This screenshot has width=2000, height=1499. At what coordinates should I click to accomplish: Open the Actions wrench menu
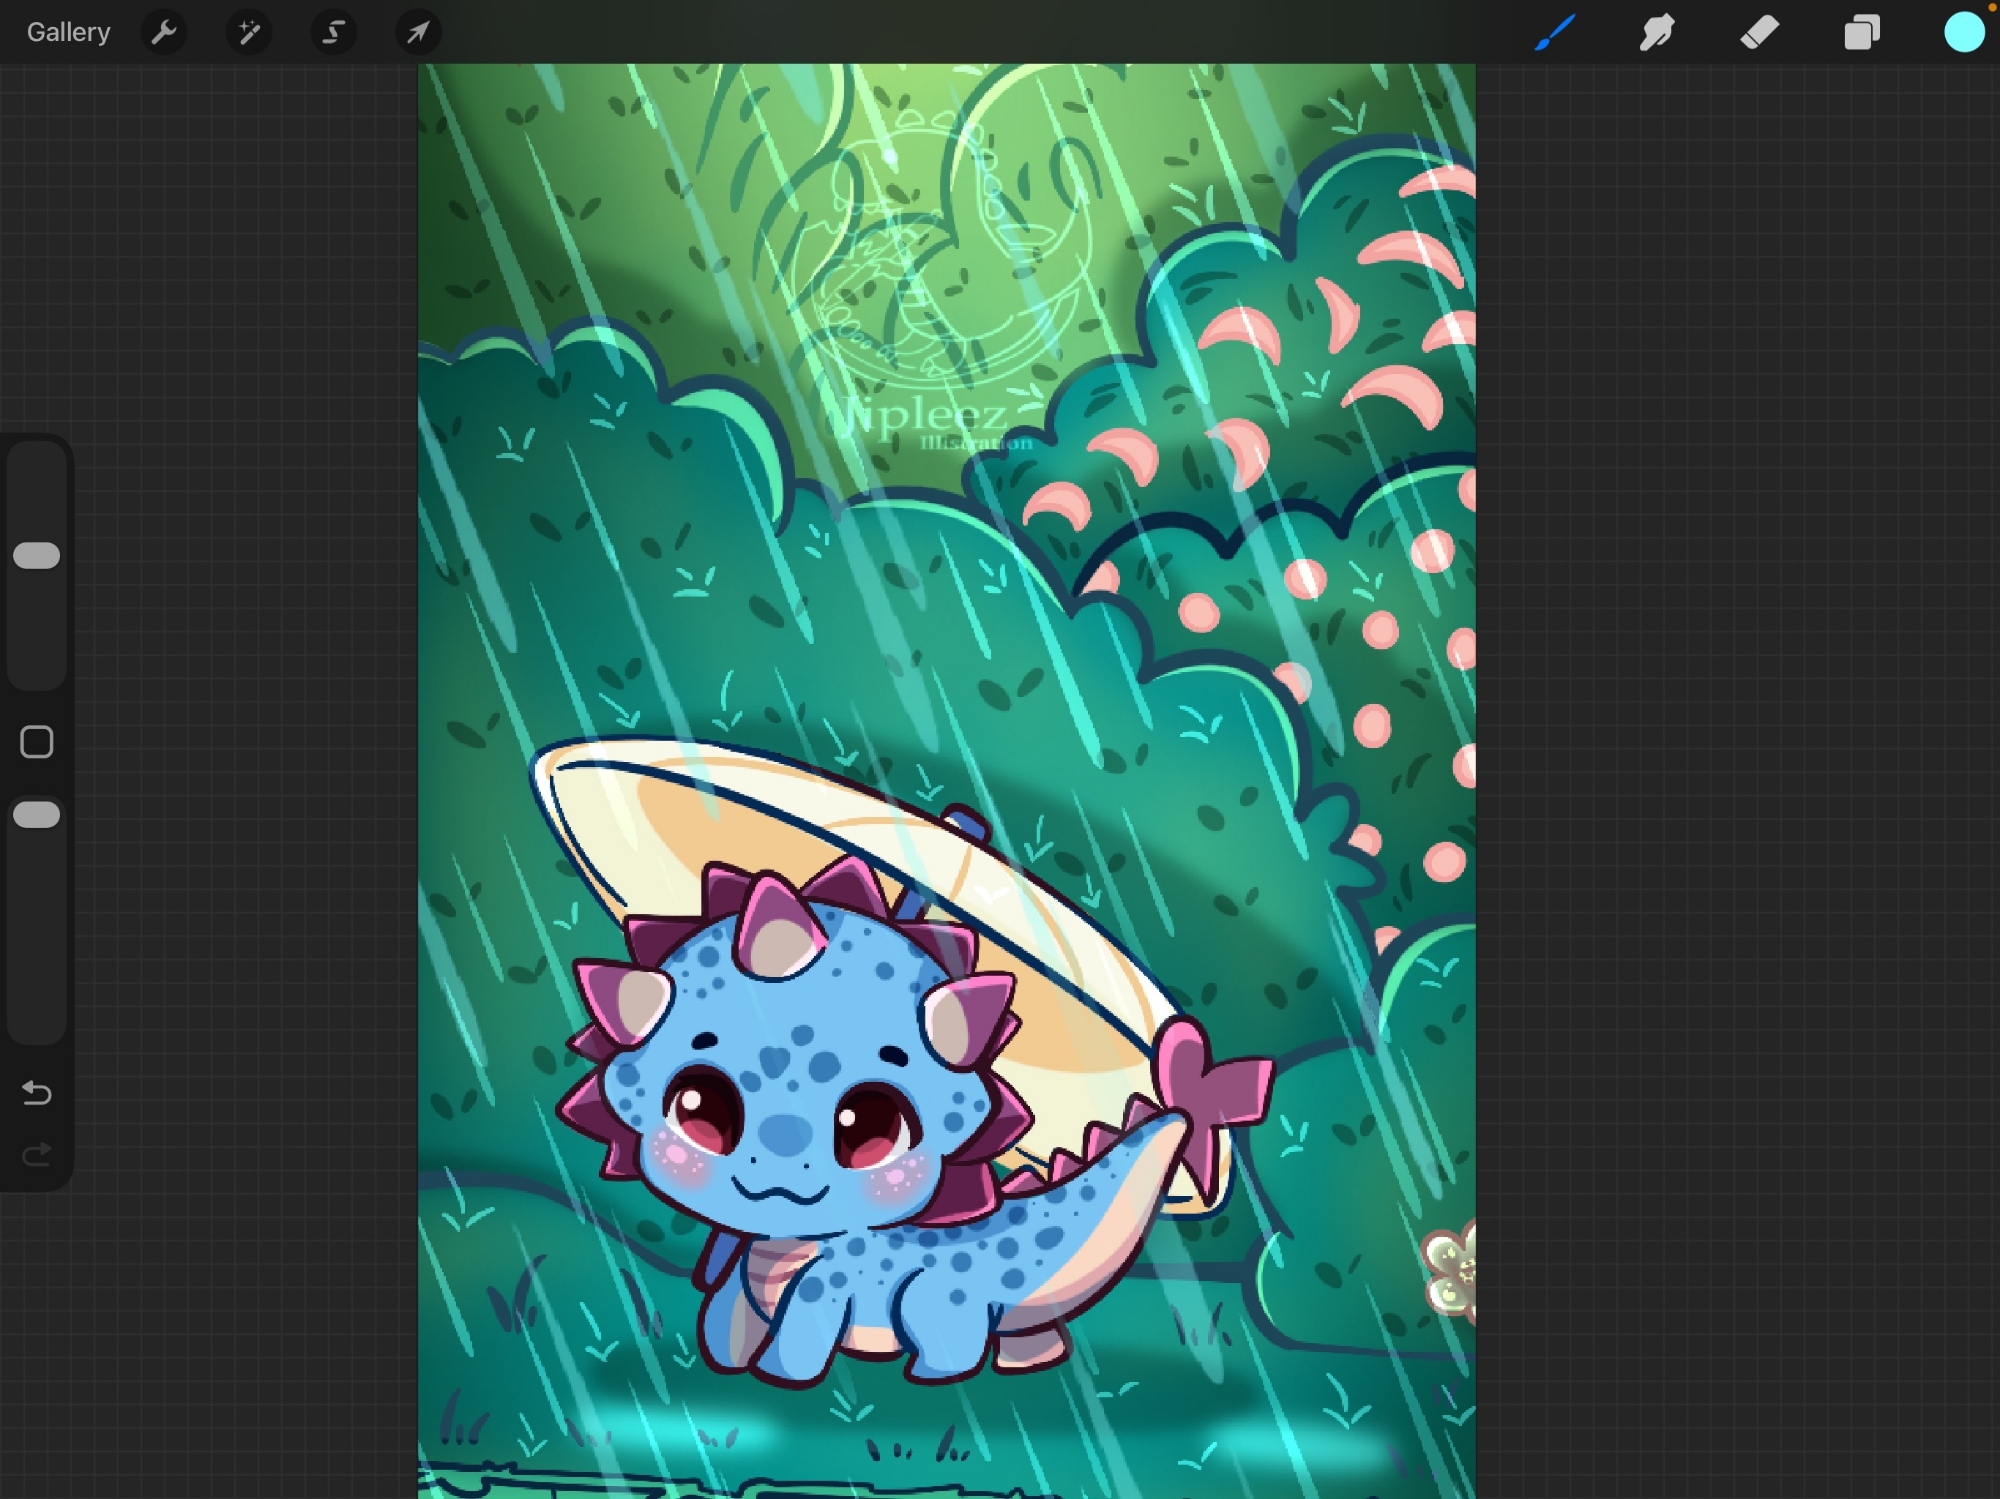tap(164, 33)
